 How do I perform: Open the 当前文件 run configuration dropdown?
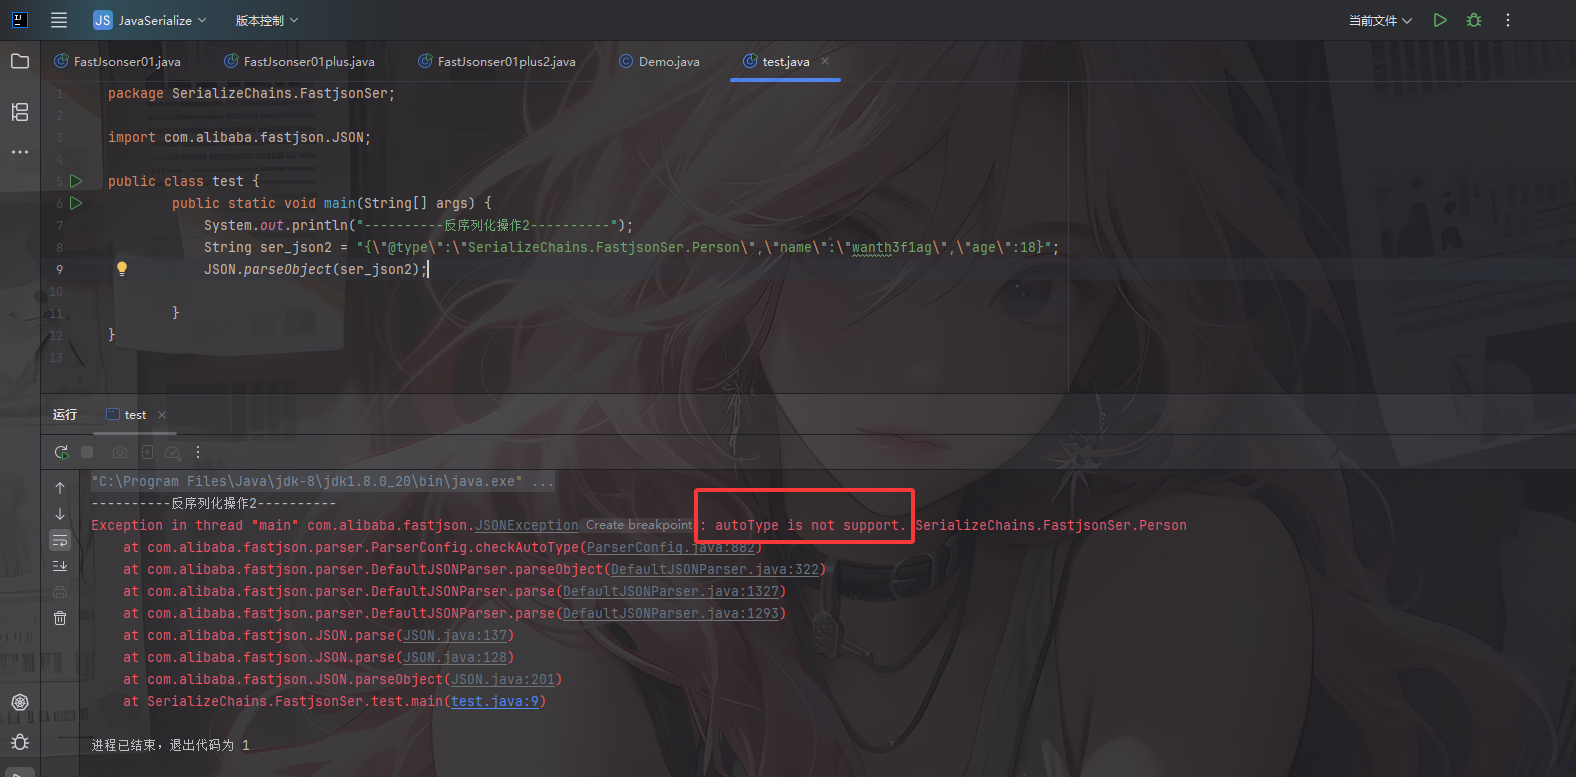pyautogui.click(x=1379, y=20)
